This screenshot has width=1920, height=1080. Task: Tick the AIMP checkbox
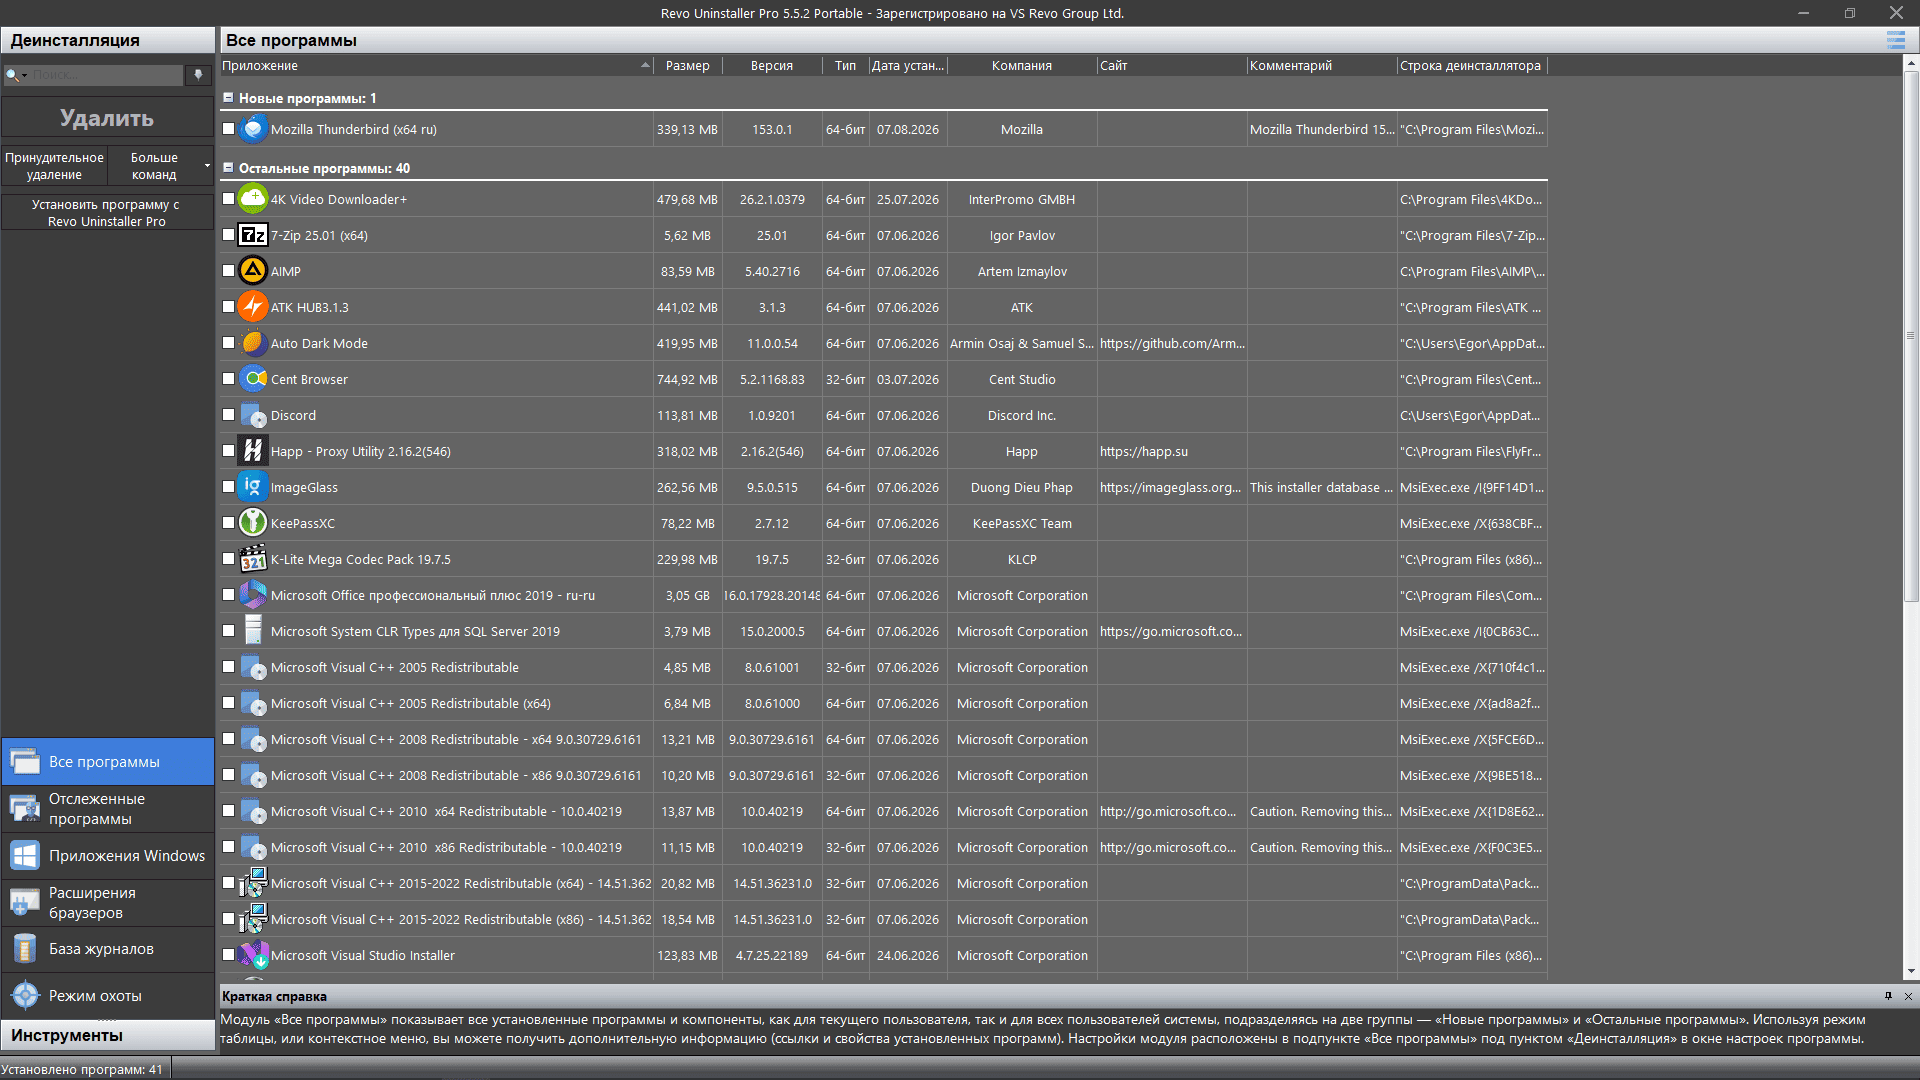coord(228,271)
